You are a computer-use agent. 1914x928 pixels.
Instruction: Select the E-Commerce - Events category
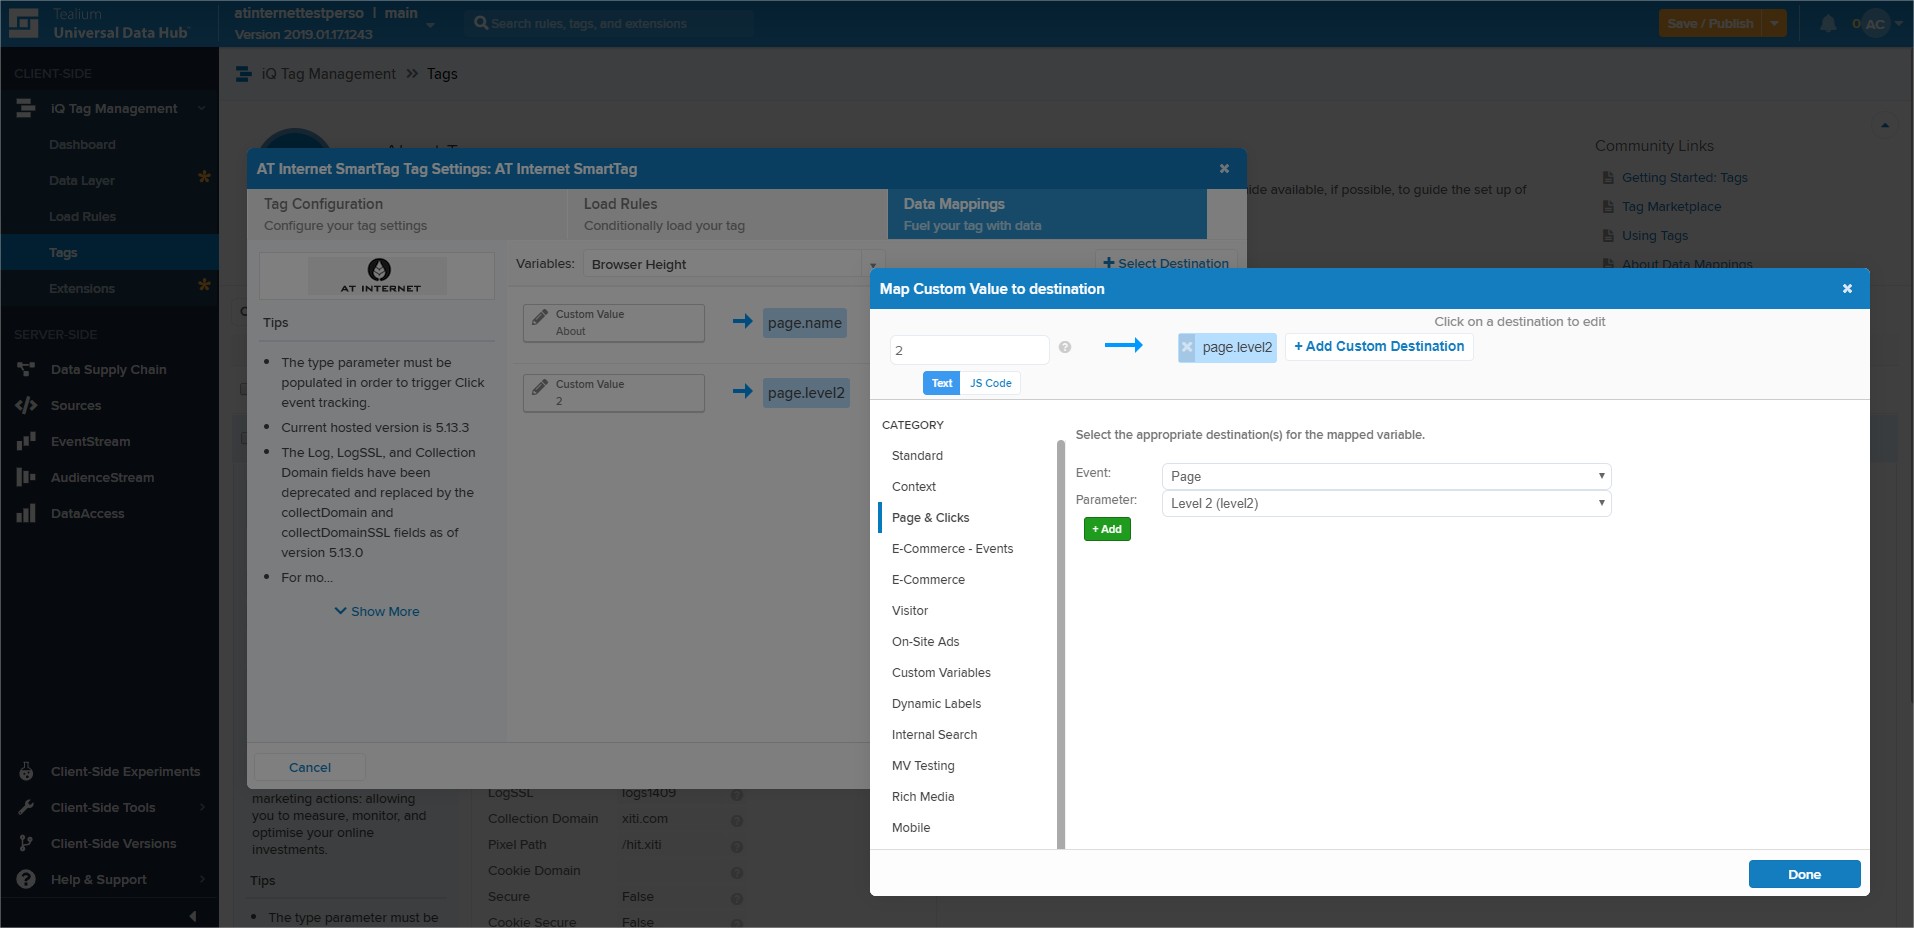952,549
